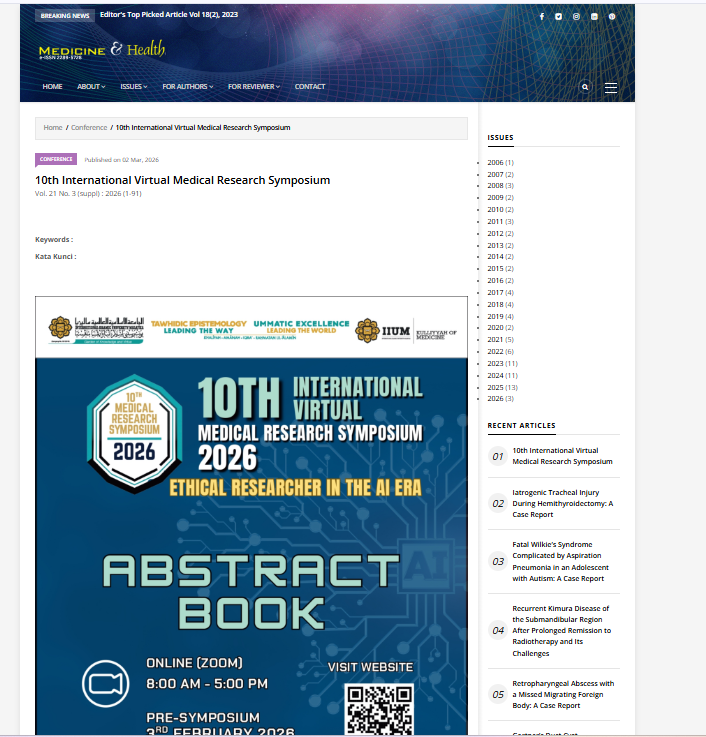The image size is (706, 737).
Task: Open the FOR REVIEWER dropdown
Action: point(254,87)
